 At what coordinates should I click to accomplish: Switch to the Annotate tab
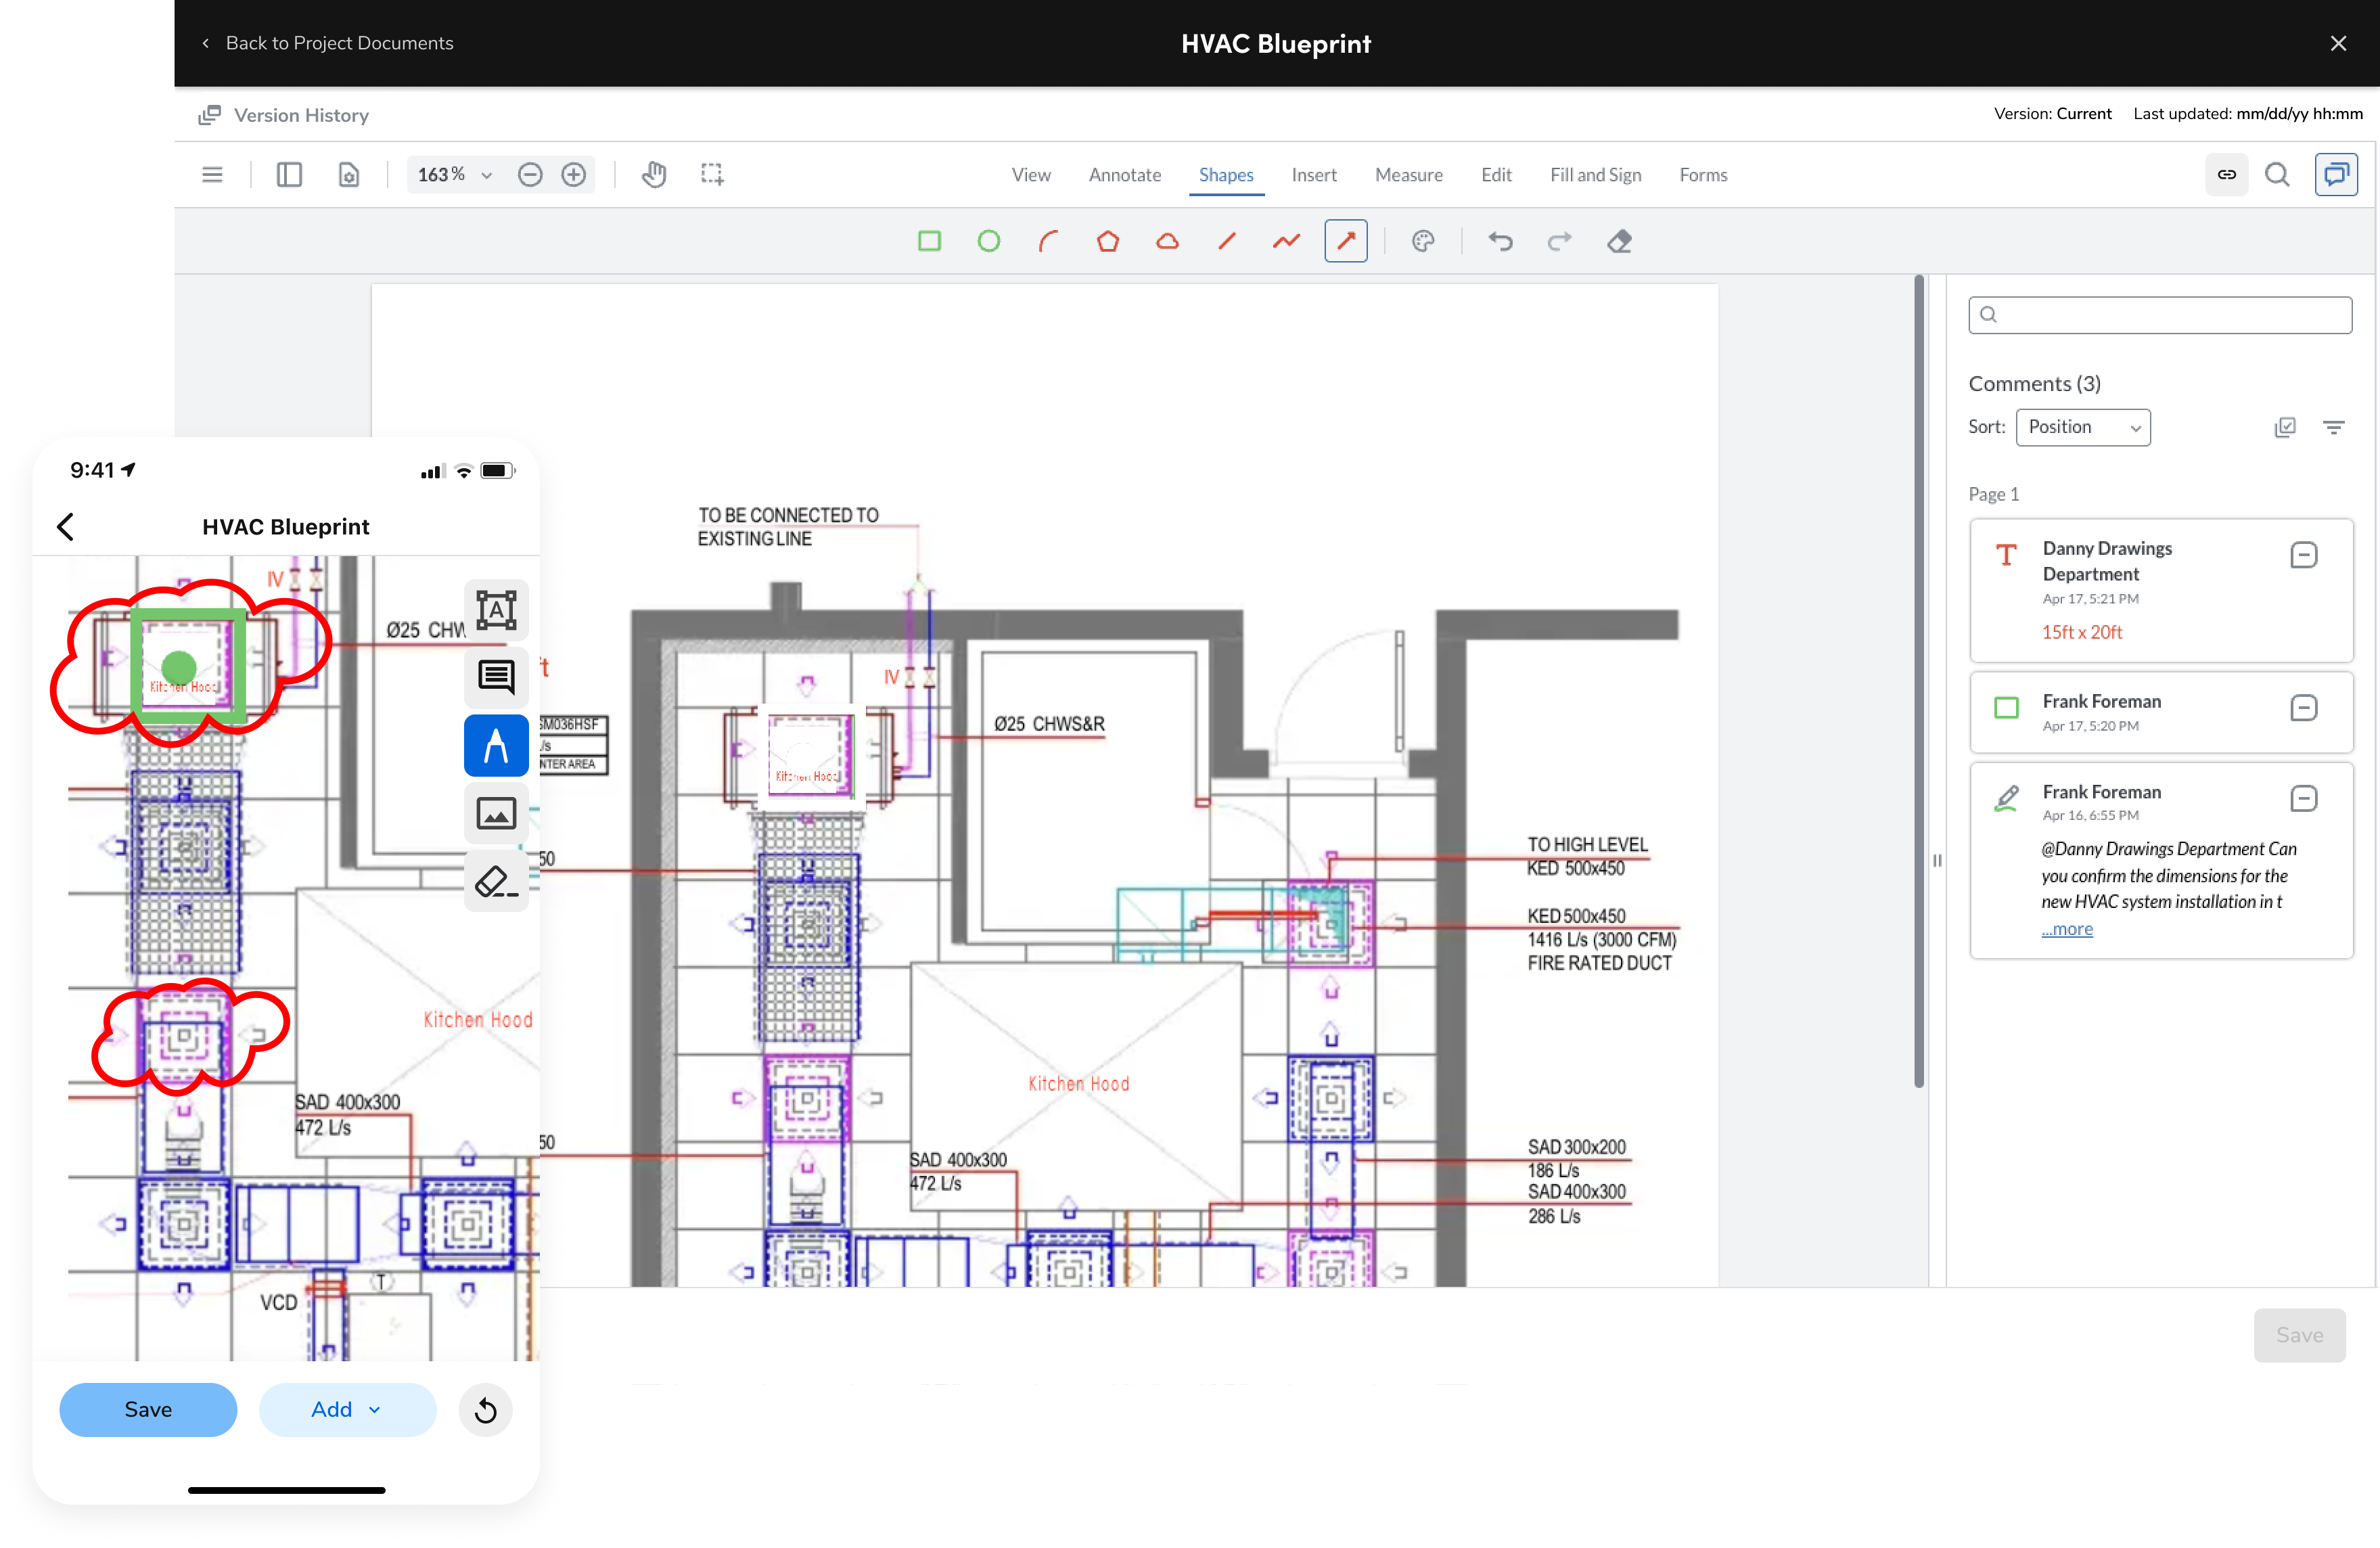(x=1124, y=175)
